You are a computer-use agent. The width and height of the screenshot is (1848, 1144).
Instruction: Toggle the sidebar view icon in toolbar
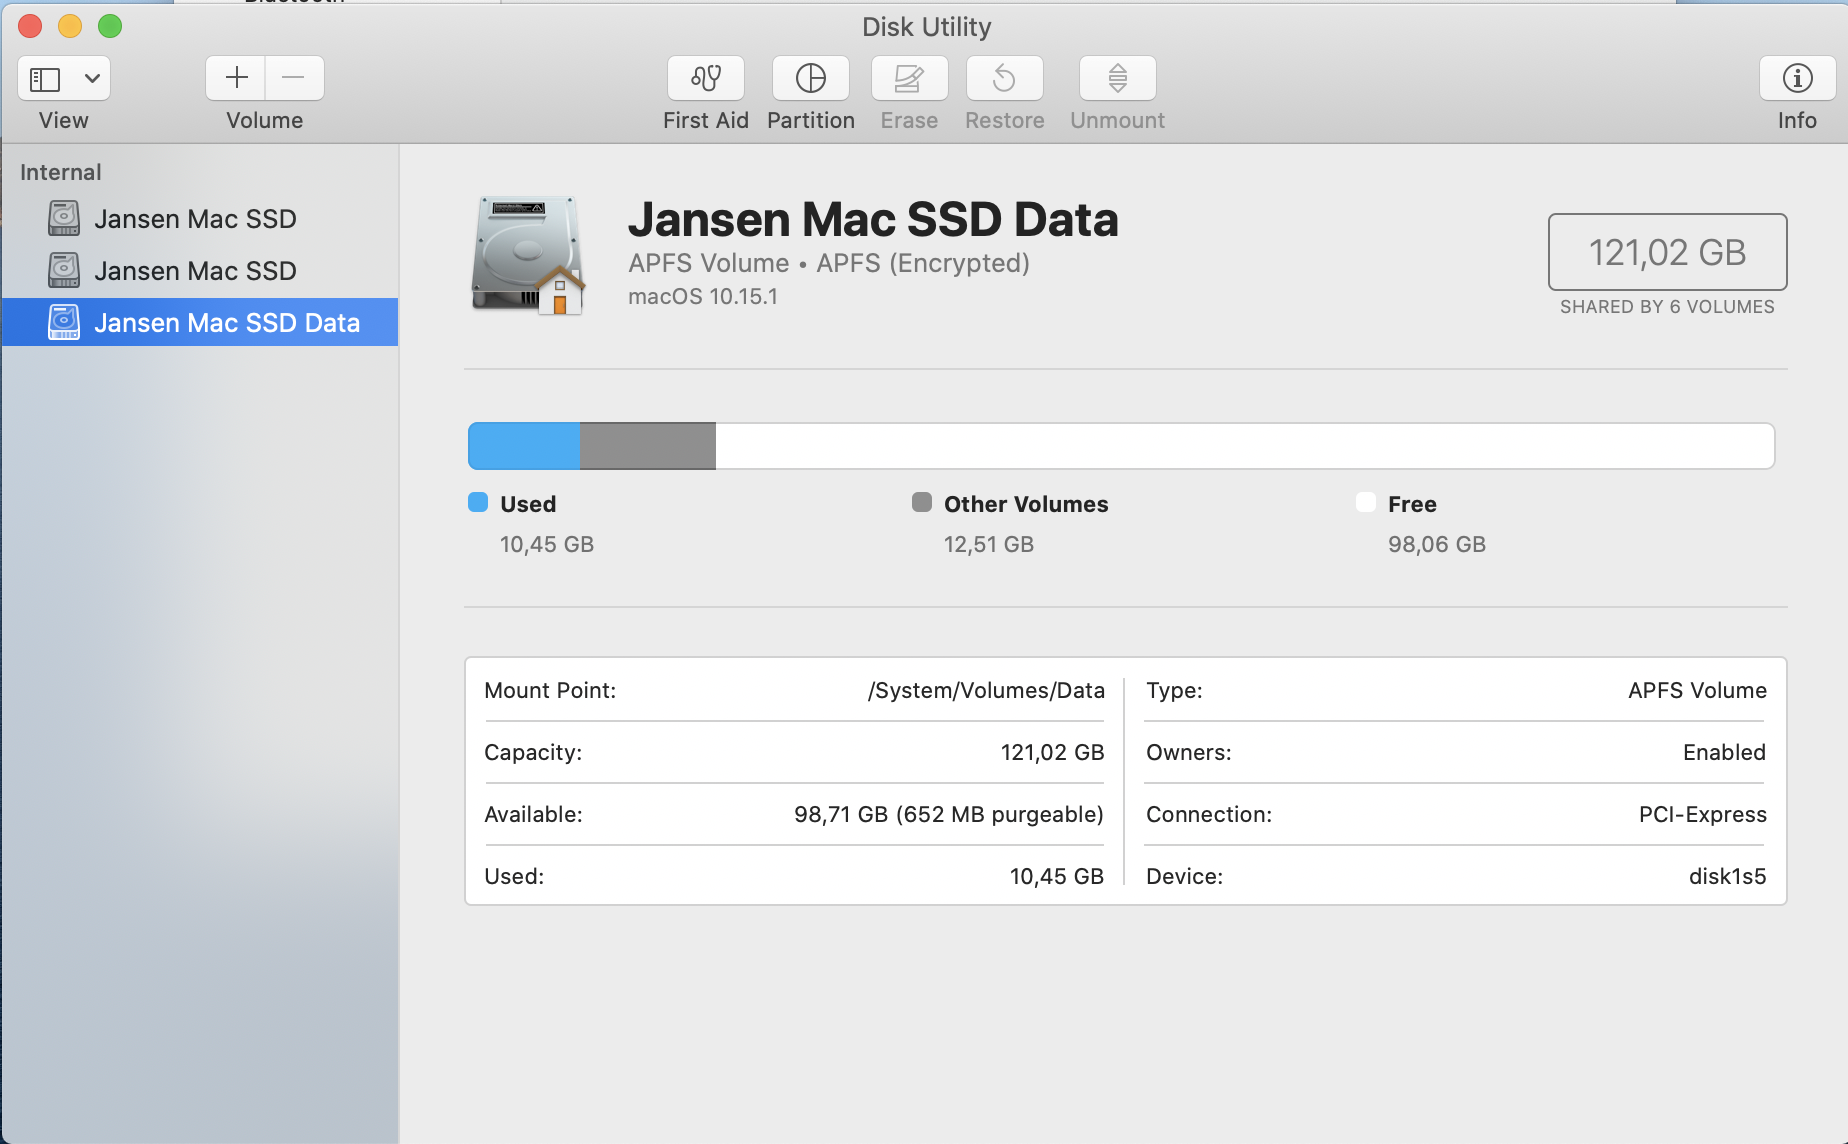(45, 79)
